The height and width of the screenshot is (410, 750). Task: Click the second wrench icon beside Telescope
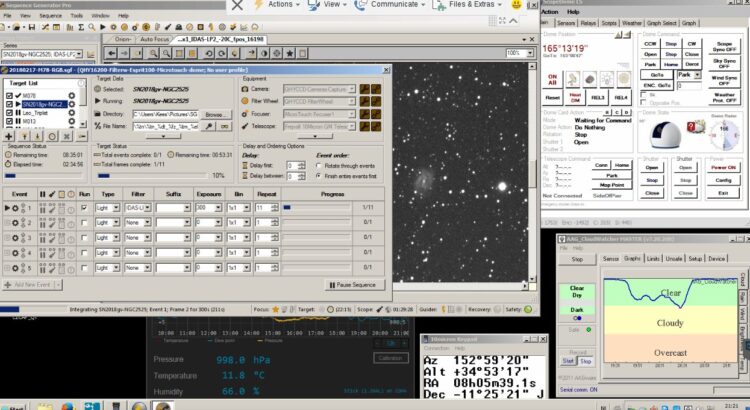coord(376,126)
